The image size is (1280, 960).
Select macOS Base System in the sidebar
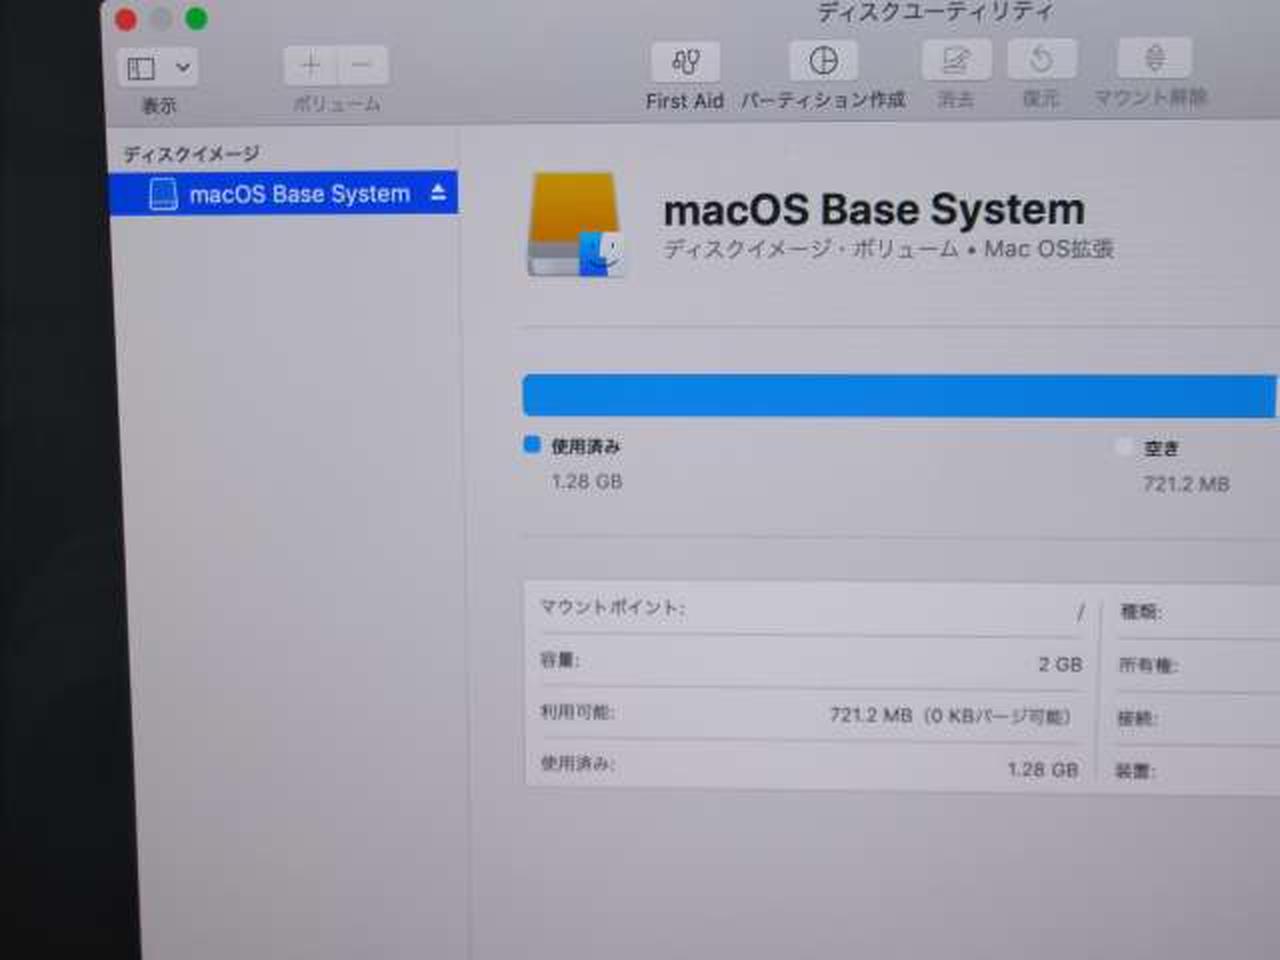point(298,194)
